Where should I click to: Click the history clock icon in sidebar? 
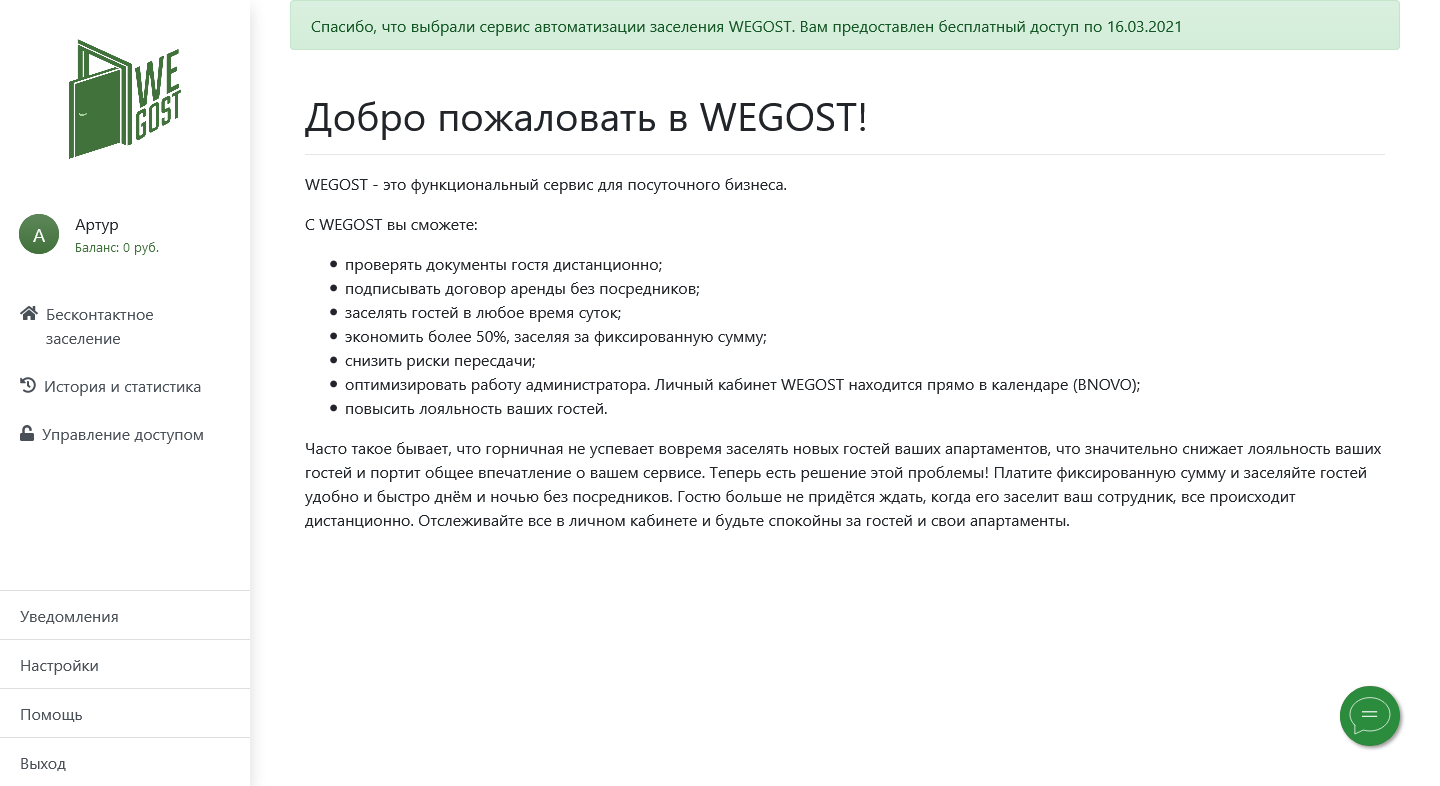tap(28, 386)
